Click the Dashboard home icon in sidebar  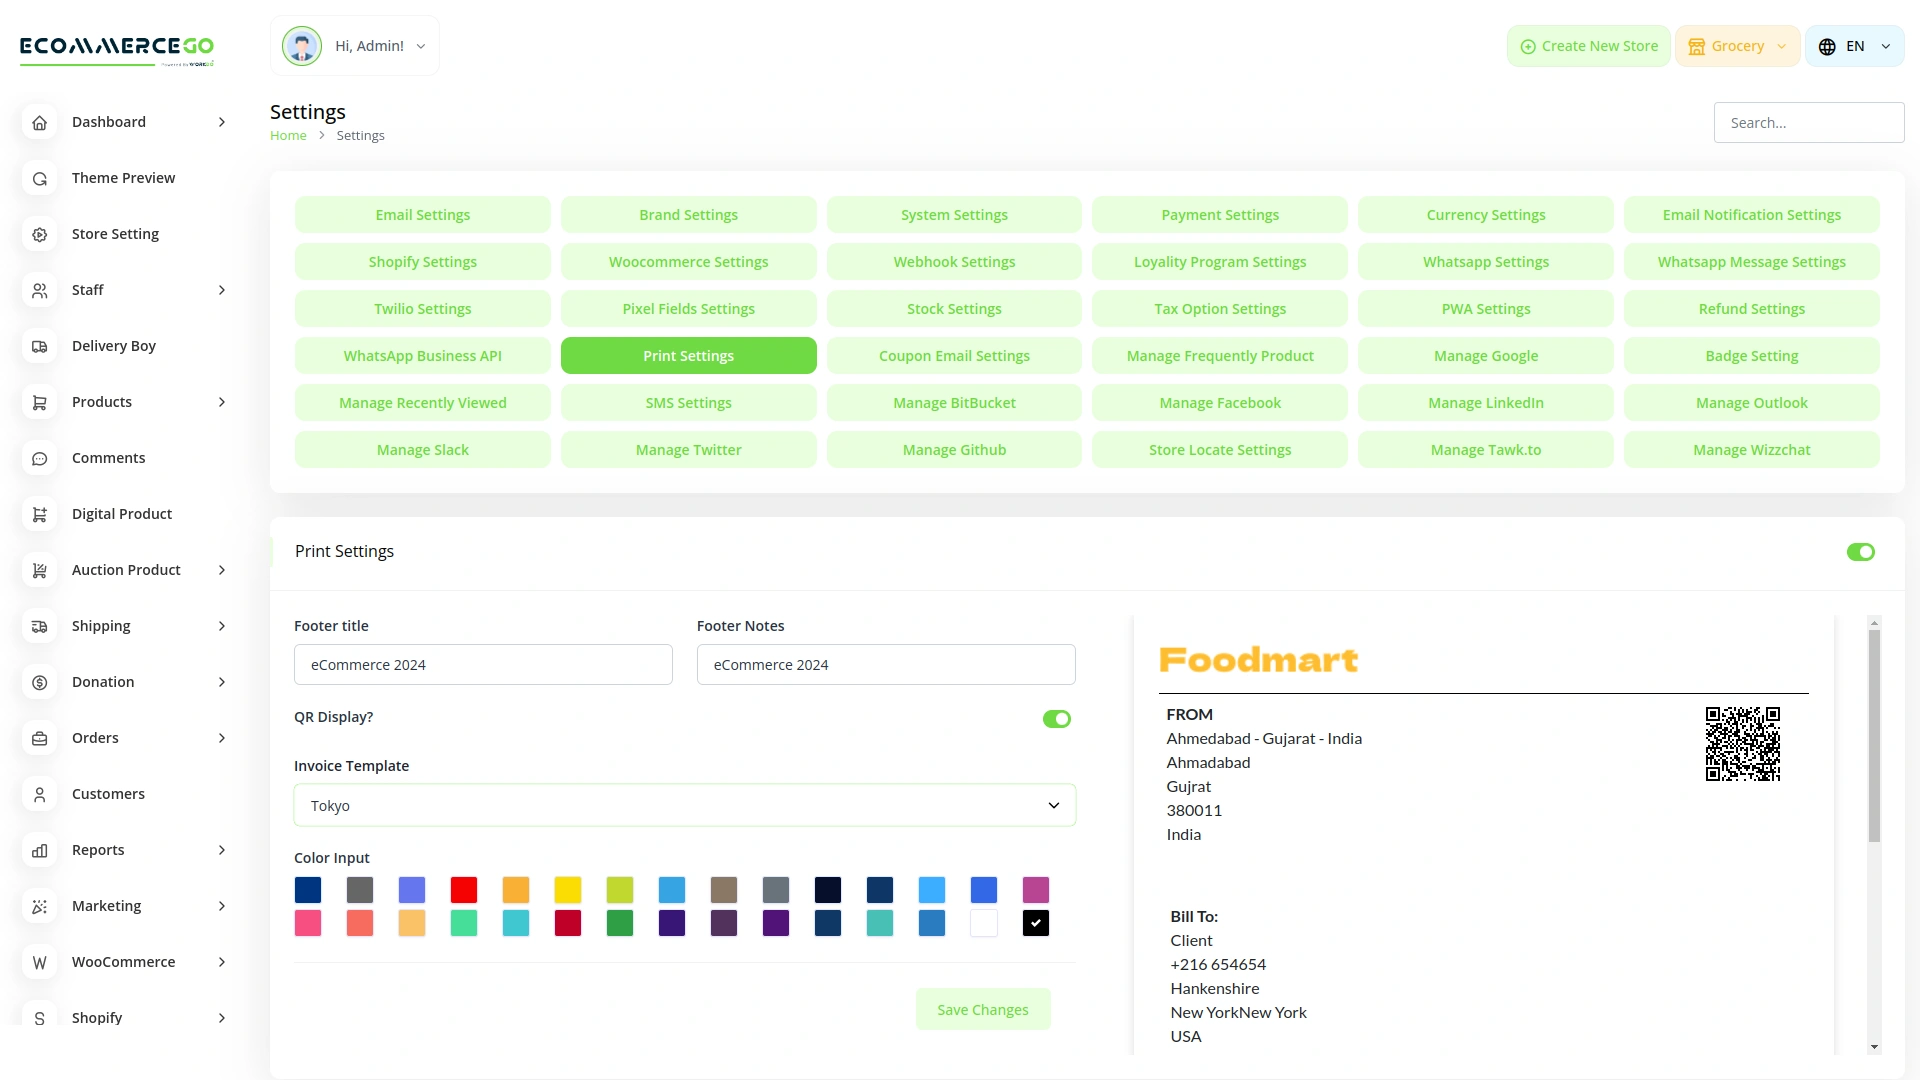click(40, 122)
